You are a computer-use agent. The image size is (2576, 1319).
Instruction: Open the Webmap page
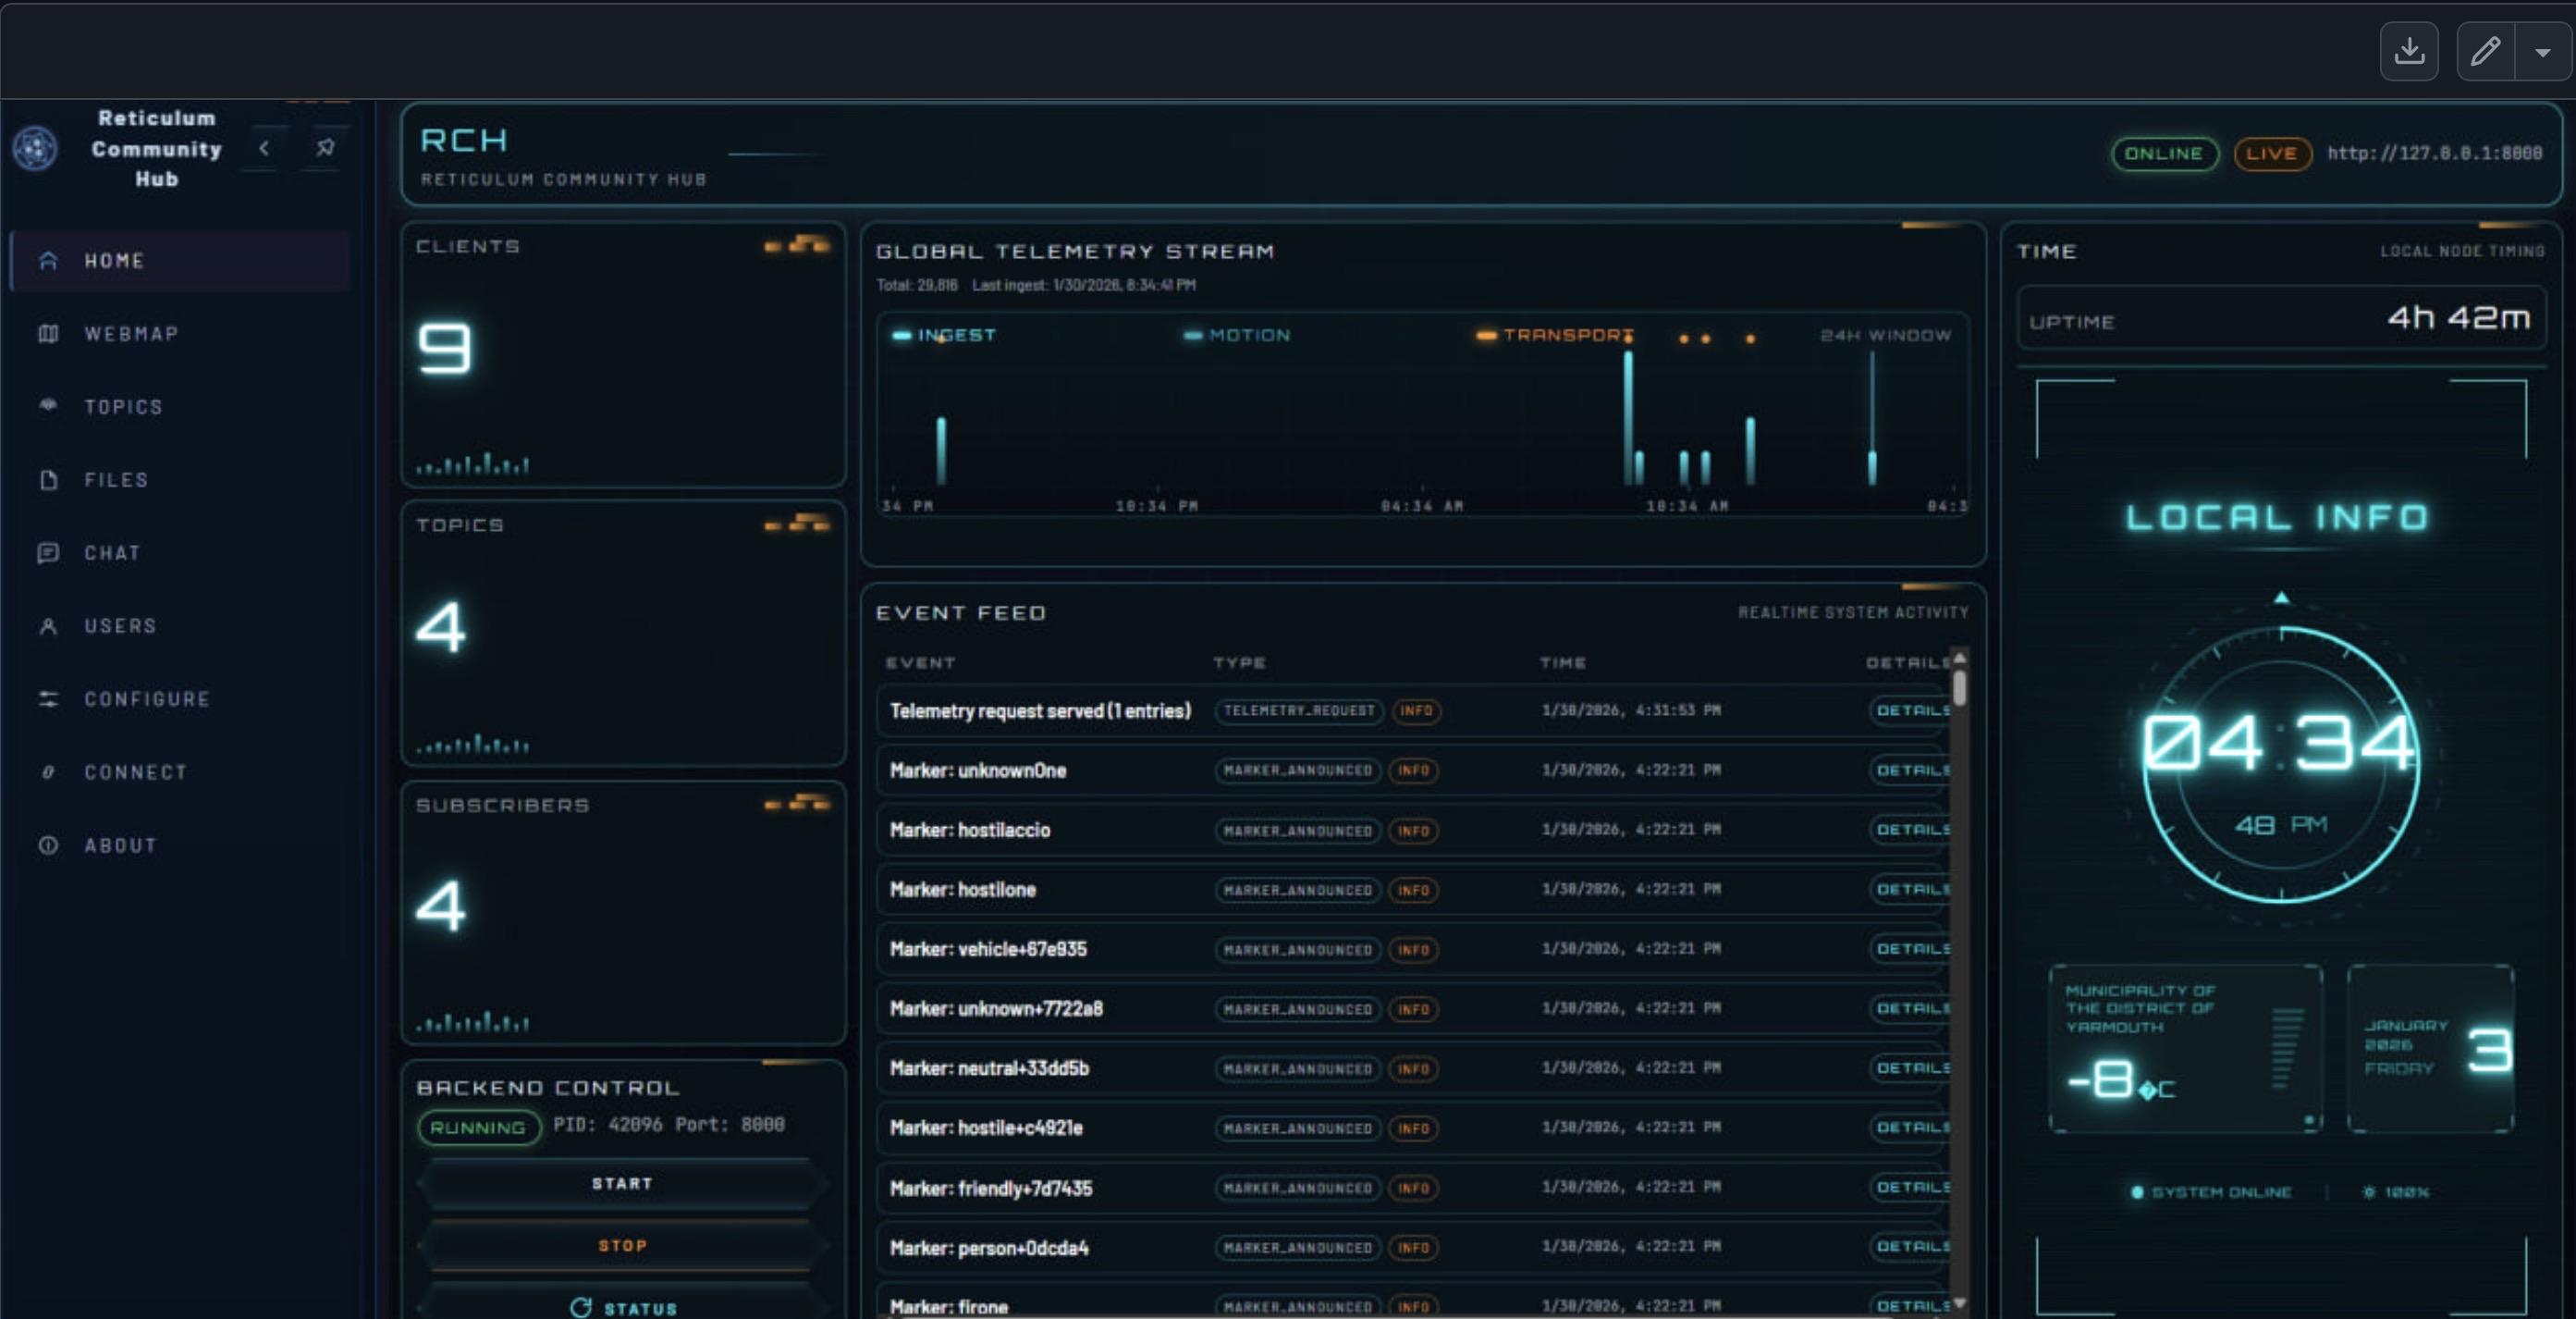coord(130,334)
